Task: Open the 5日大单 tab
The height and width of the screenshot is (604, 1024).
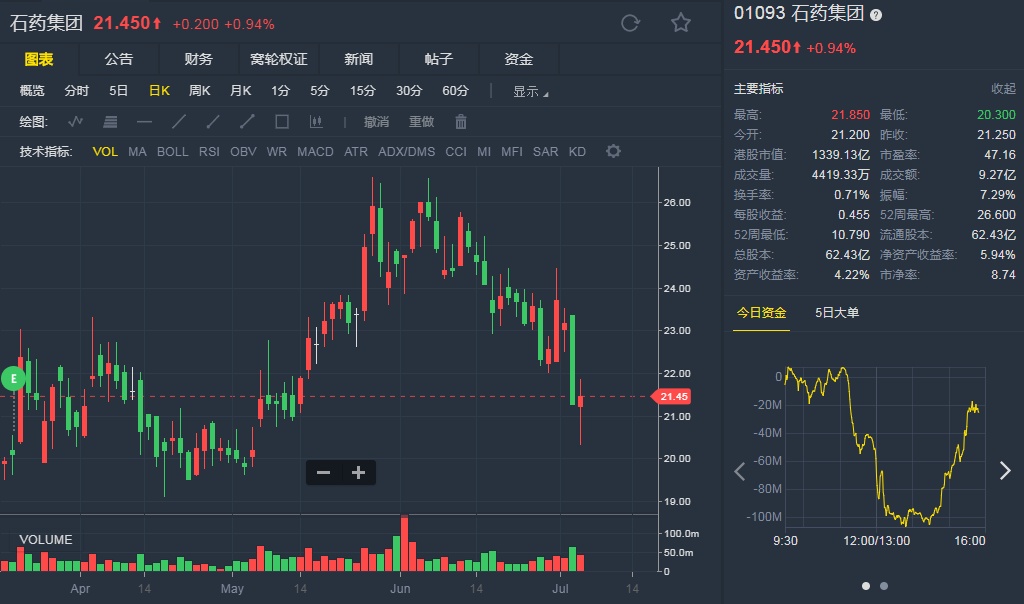Action: [837, 313]
